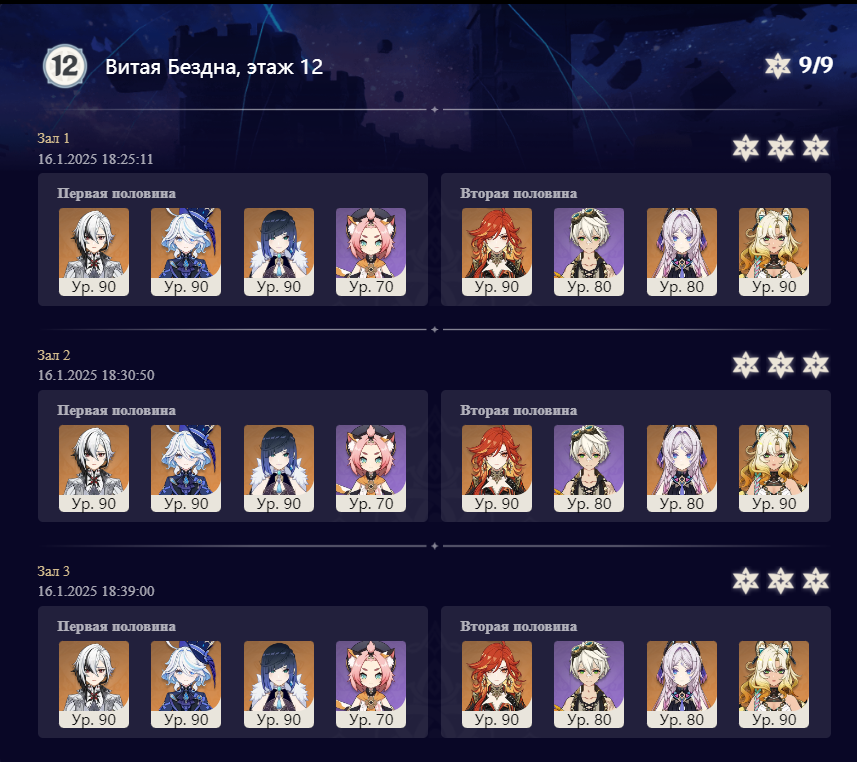This screenshot has height=762, width=857.
Task: Select dark-blue-haired character in Зал 2 first half
Action: pos(279,468)
